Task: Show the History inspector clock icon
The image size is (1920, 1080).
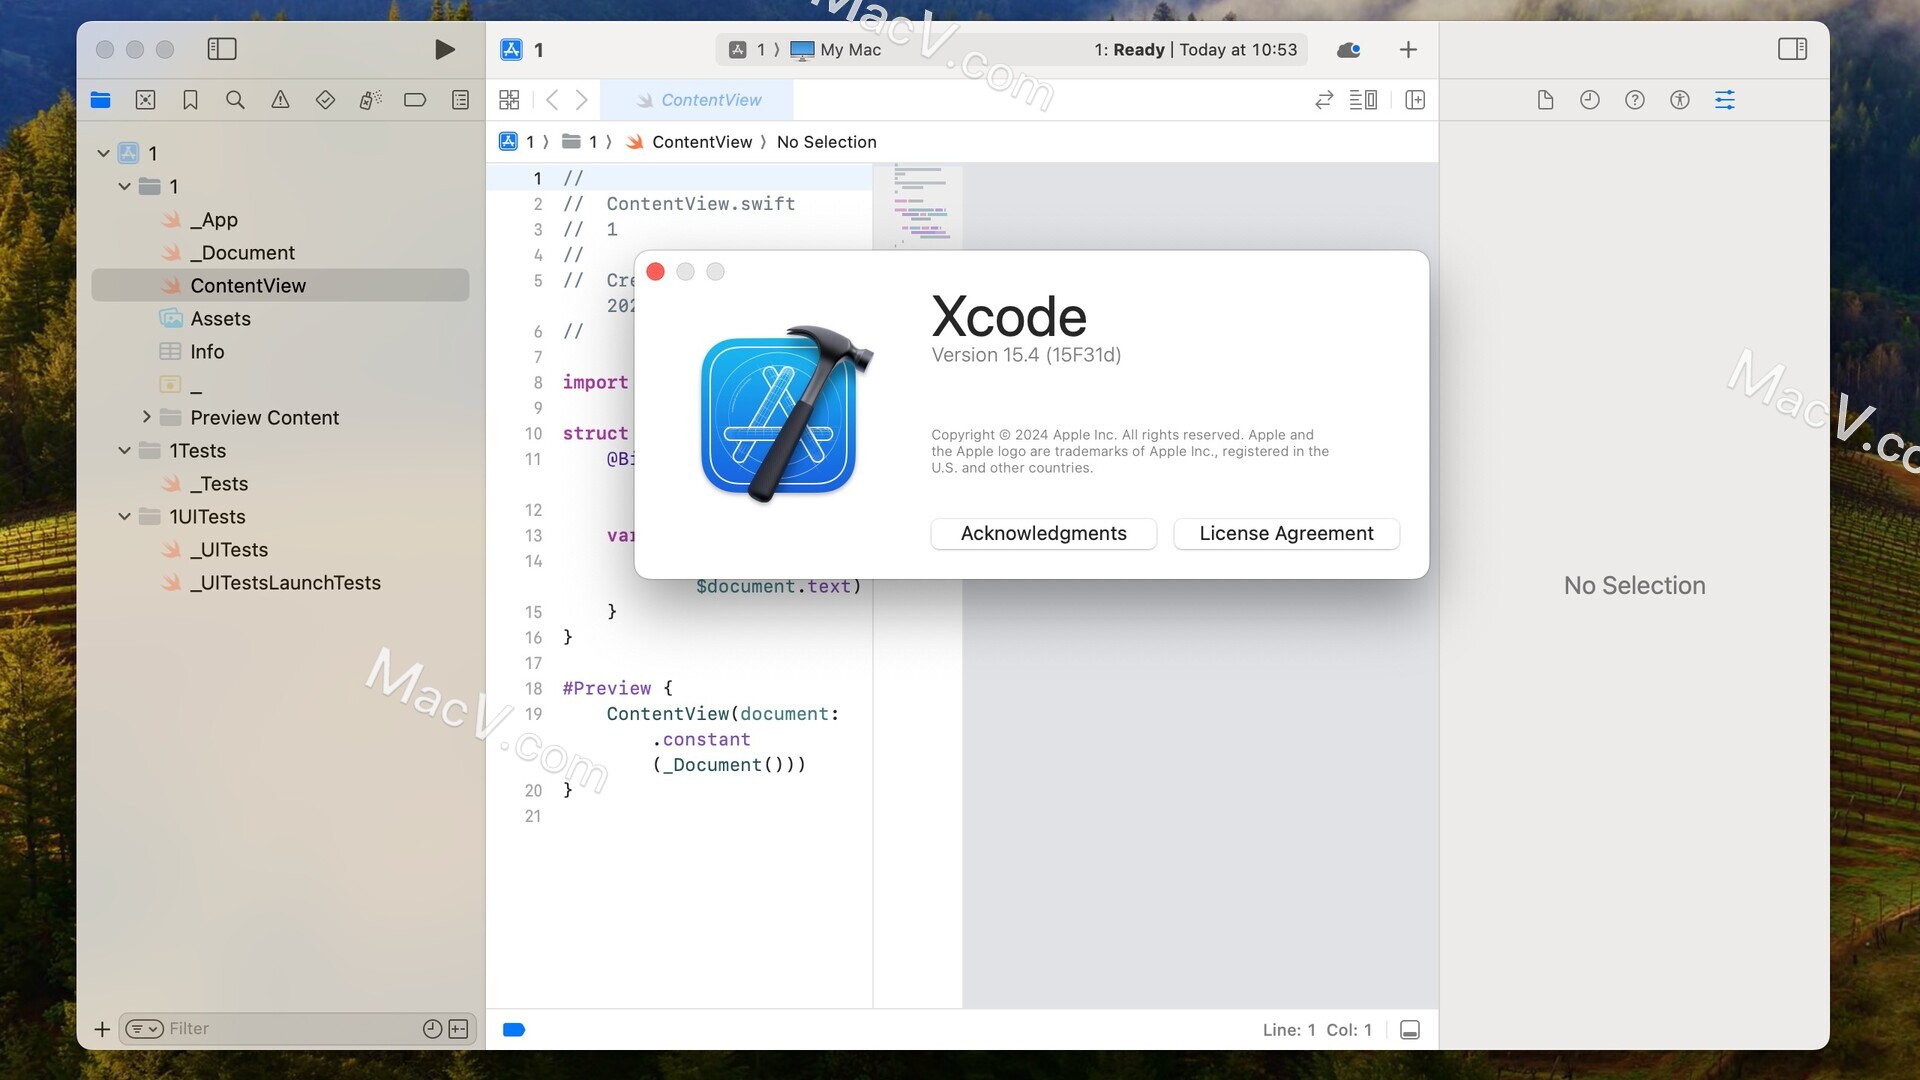Action: 1590,100
